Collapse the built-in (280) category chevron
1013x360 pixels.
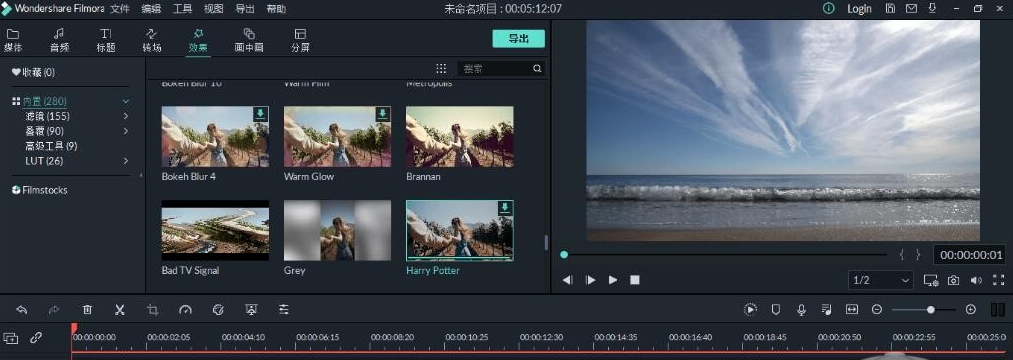coord(126,101)
